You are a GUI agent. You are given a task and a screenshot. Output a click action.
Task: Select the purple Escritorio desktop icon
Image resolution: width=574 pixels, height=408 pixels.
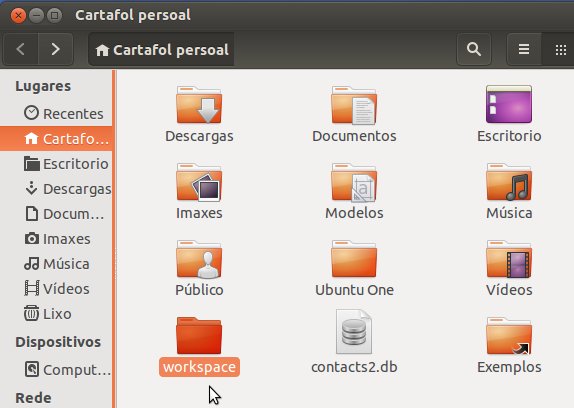(x=509, y=104)
